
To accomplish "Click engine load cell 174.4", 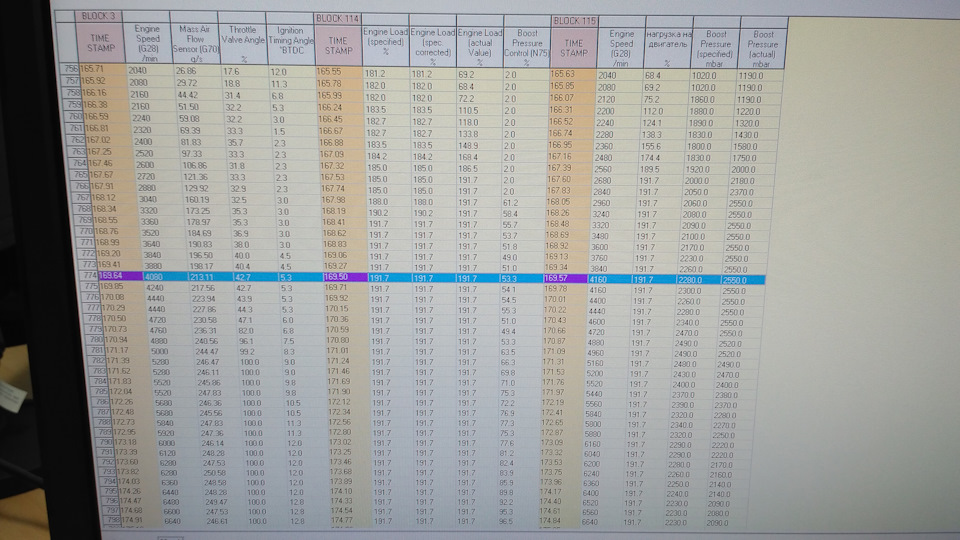I will pyautogui.click(x=651, y=158).
